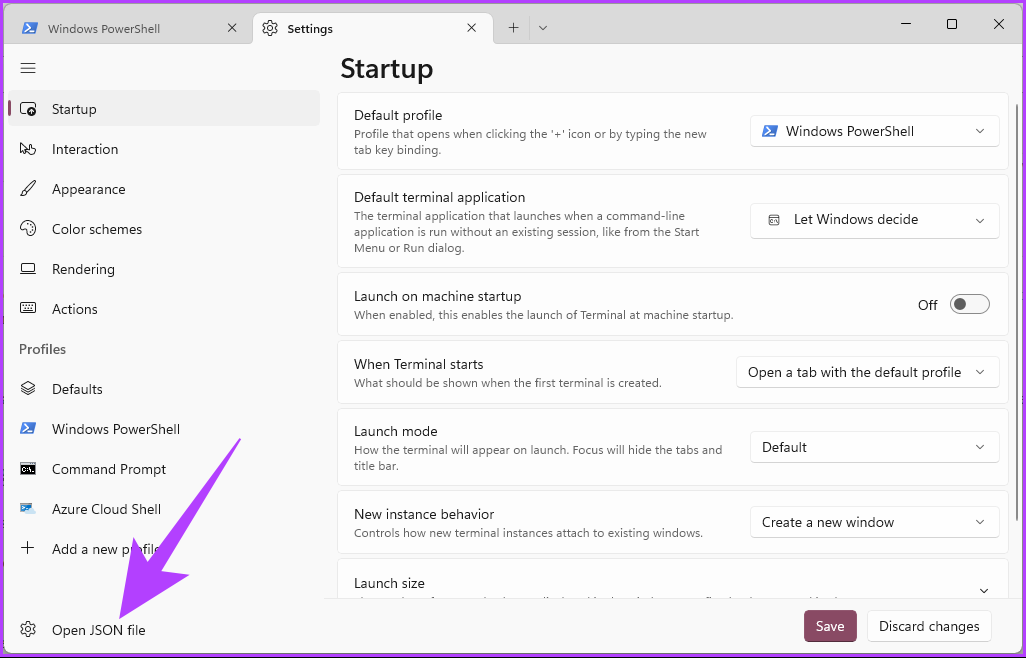Click the gear icon on the Settings tab
Image resolution: width=1026 pixels, height=658 pixels.
[x=270, y=28]
